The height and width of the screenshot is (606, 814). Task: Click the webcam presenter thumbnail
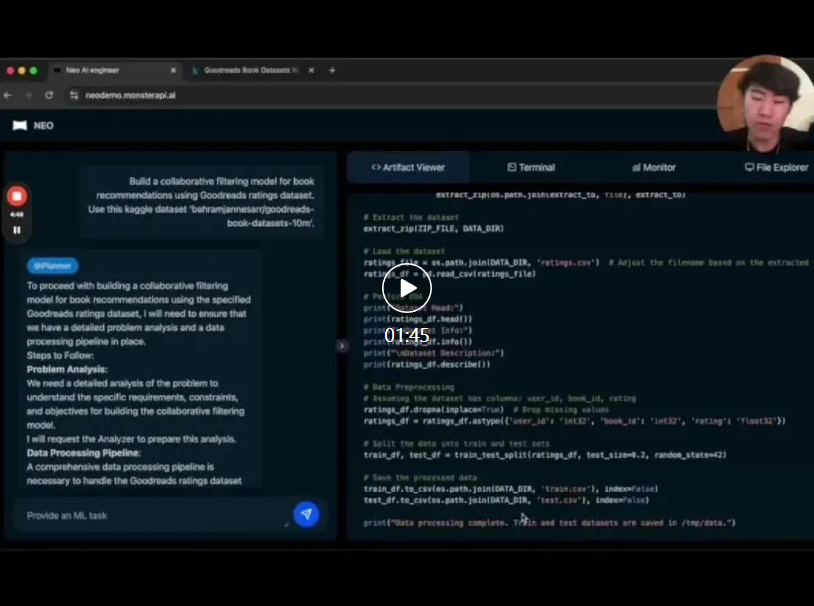[x=765, y=104]
